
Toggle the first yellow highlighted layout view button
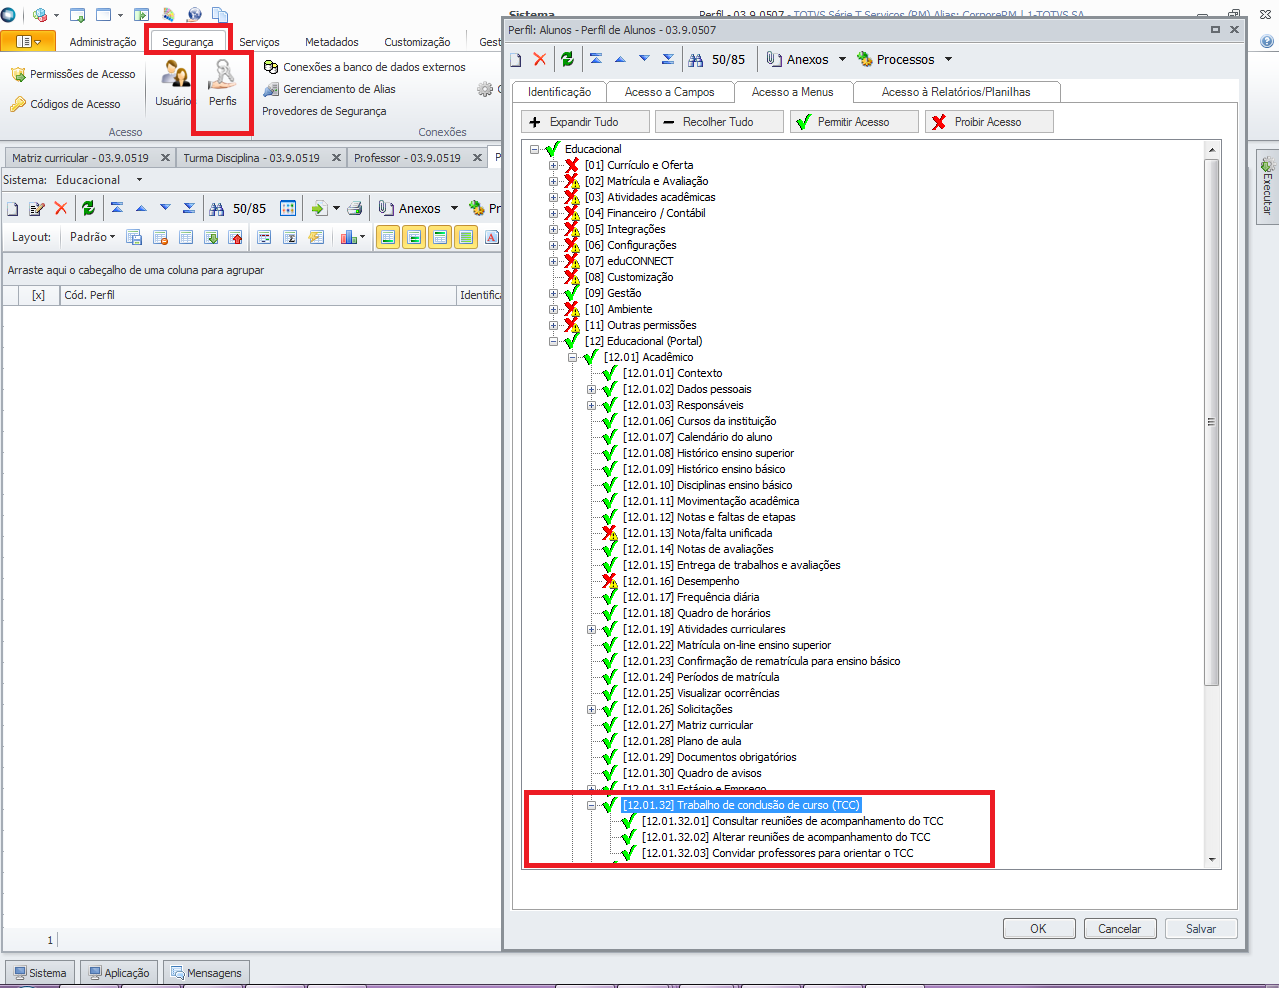click(x=388, y=237)
